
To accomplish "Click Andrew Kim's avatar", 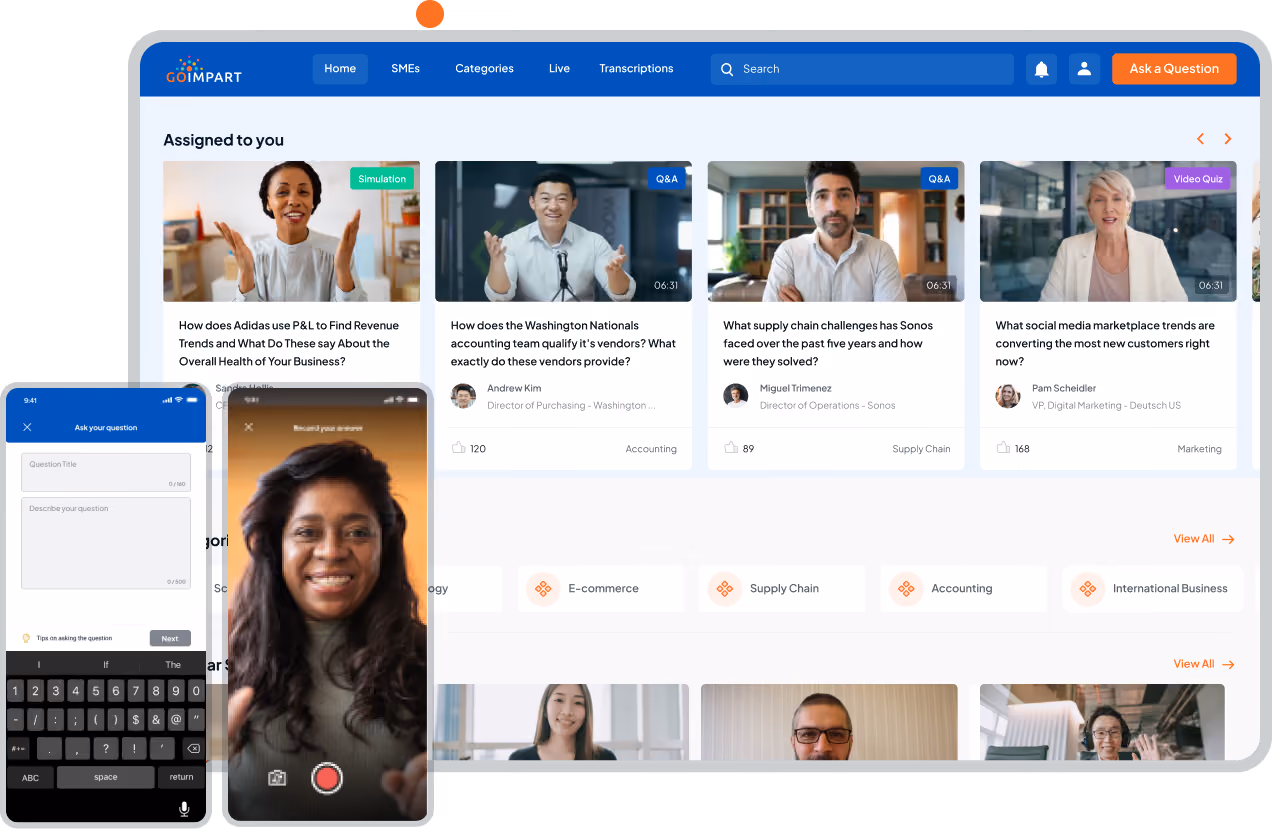I will click(463, 396).
